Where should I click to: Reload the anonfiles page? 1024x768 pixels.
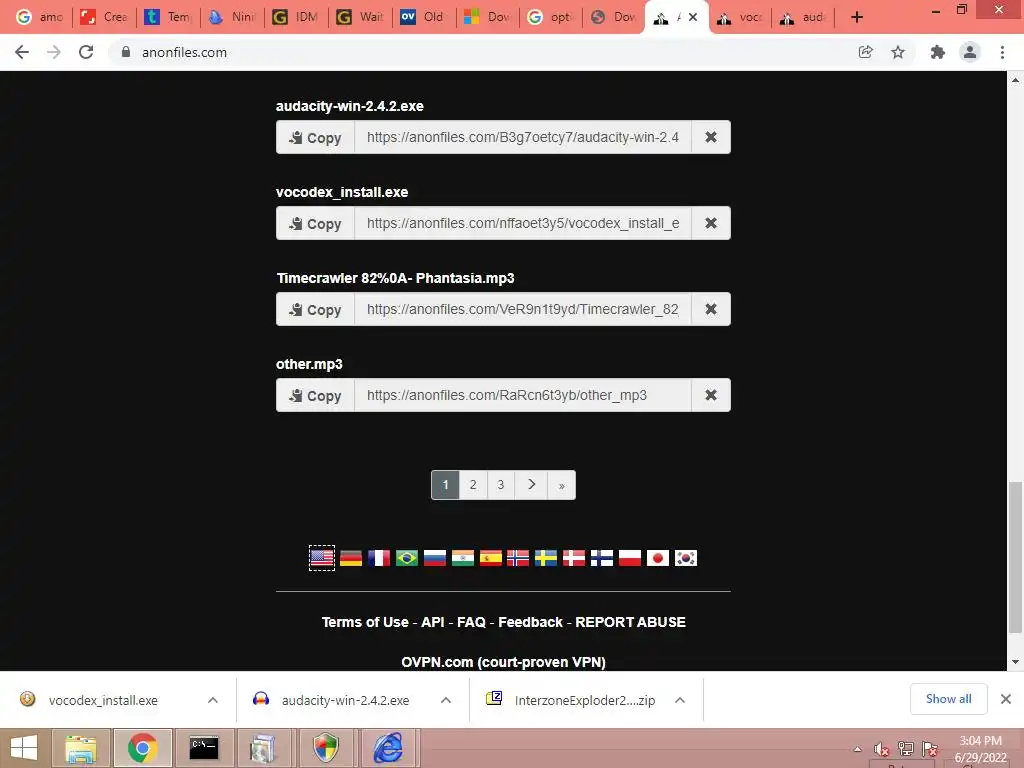click(86, 52)
